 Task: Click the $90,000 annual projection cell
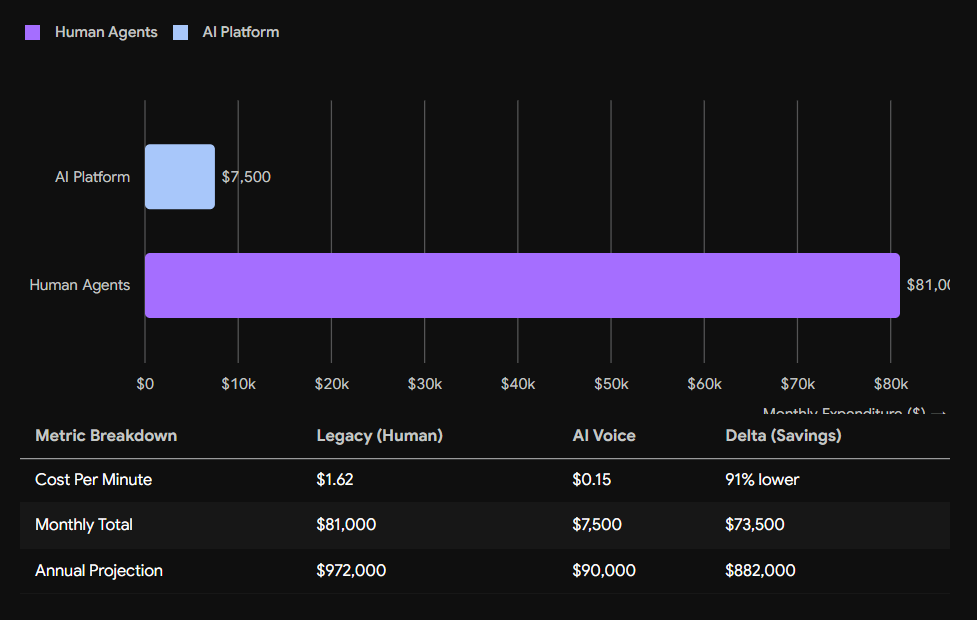[x=604, y=571]
